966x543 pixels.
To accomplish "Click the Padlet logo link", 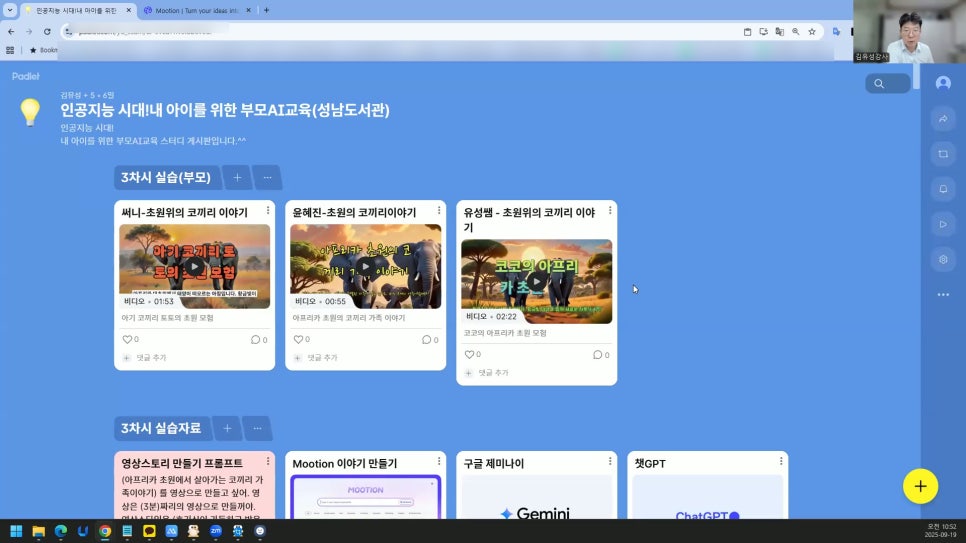I will (x=25, y=76).
